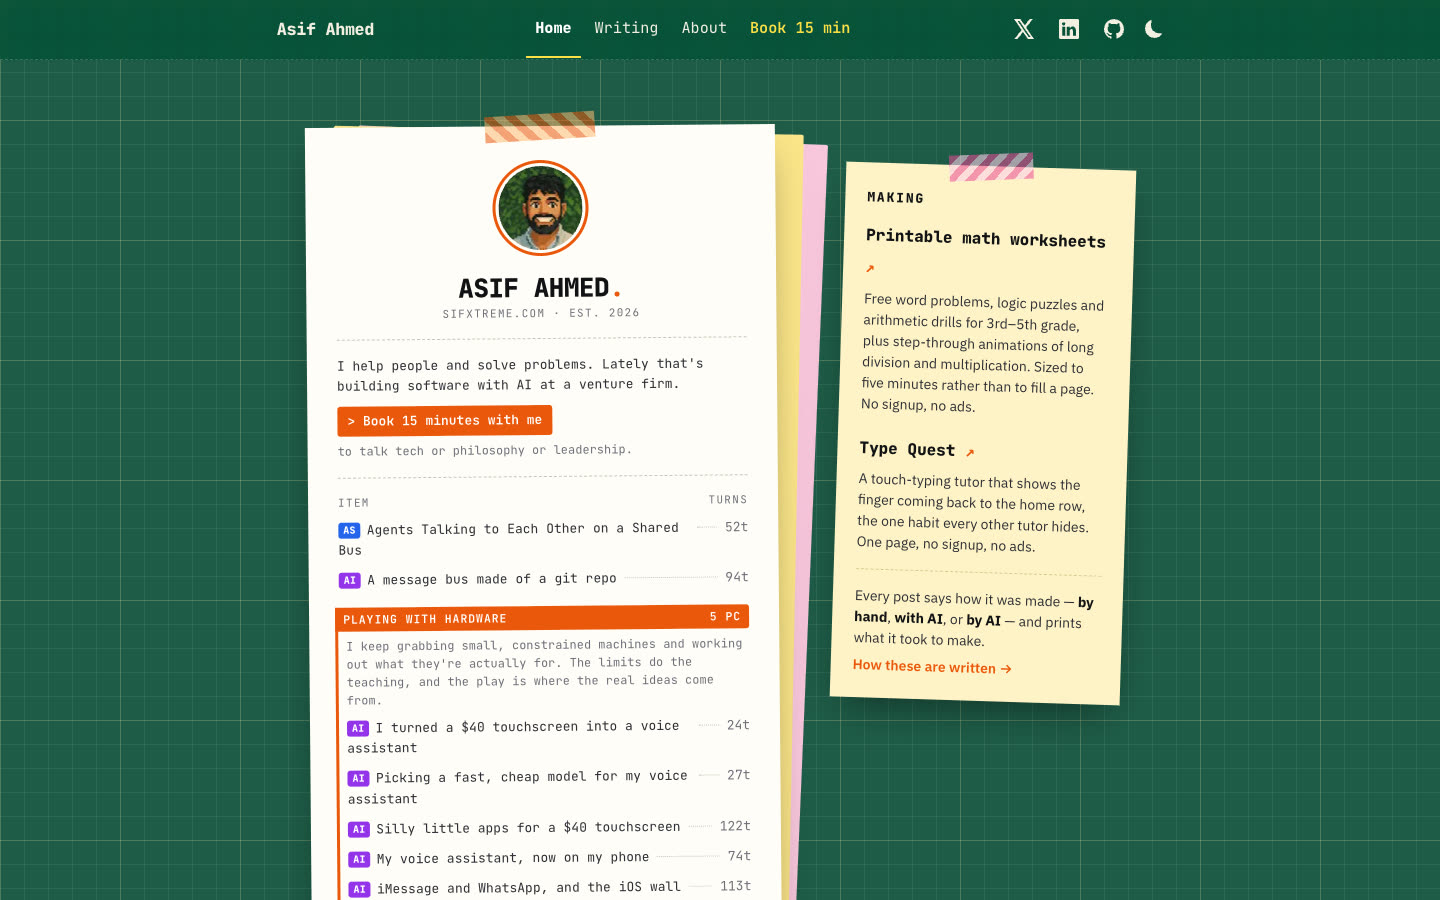Click the AI badge beside My voice assistant
Image resolution: width=1440 pixels, height=900 pixels.
click(359, 859)
